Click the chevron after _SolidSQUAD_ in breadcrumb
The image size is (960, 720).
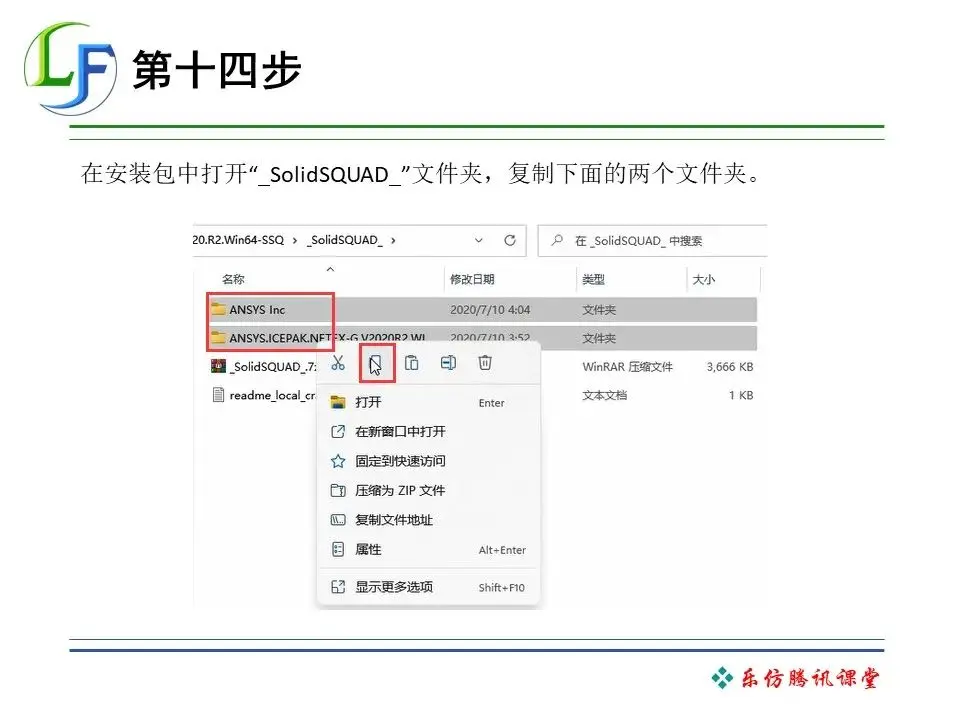(393, 241)
